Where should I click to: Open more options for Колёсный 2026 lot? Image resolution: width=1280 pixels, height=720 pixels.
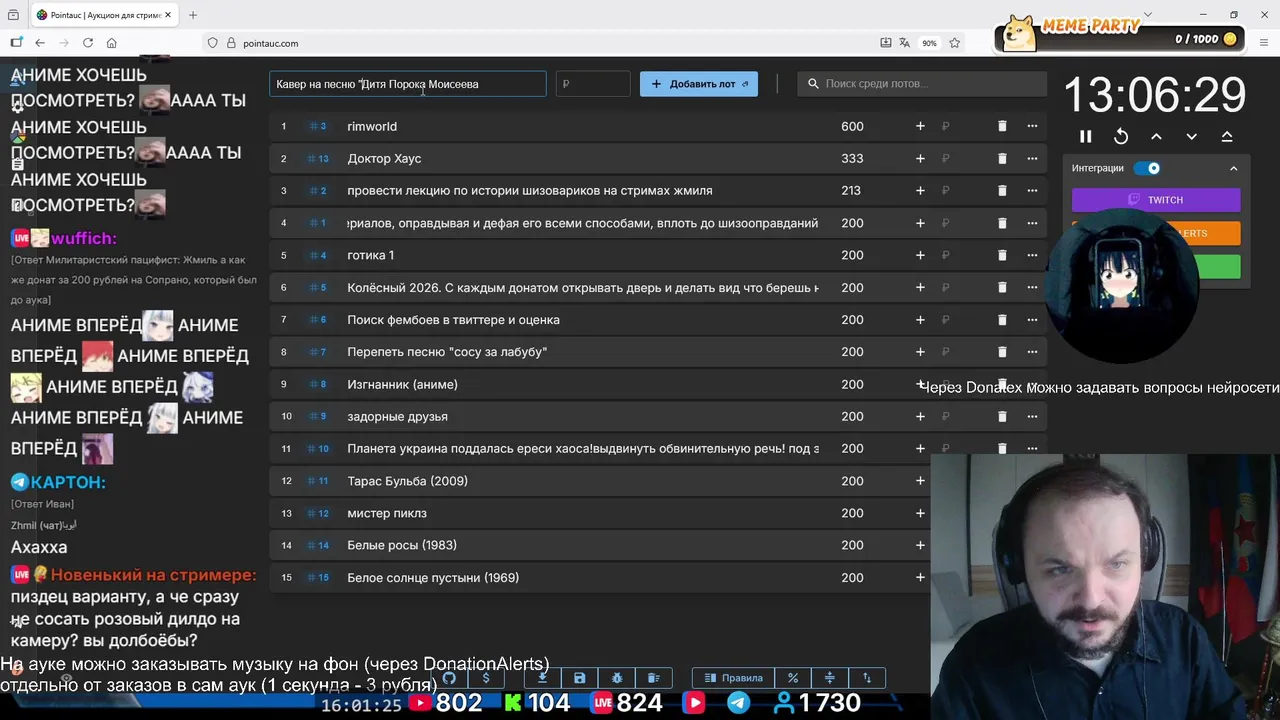[1032, 287]
